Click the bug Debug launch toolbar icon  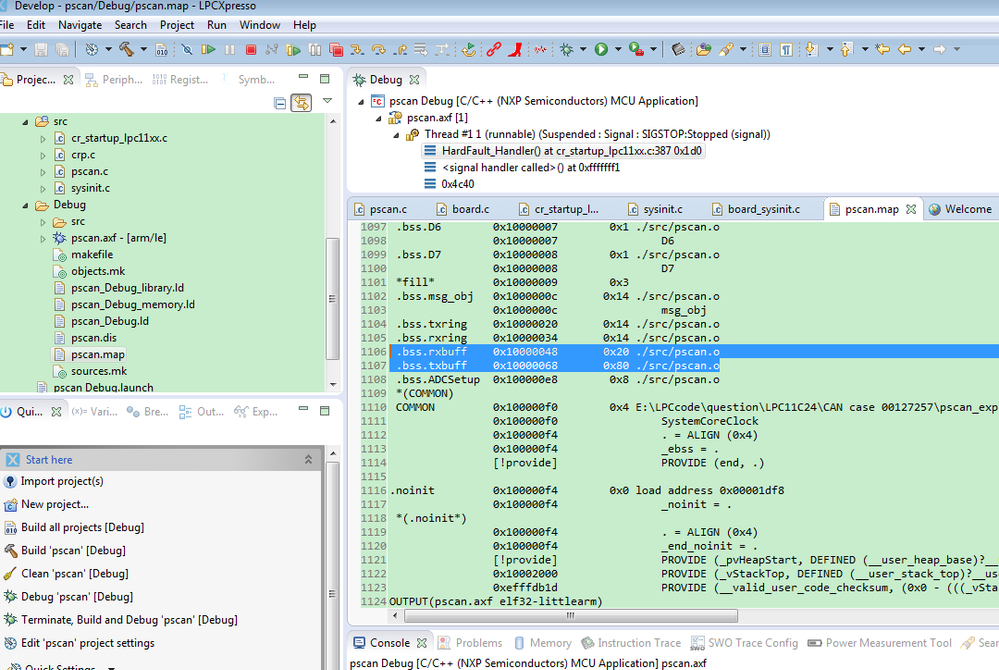click(567, 49)
